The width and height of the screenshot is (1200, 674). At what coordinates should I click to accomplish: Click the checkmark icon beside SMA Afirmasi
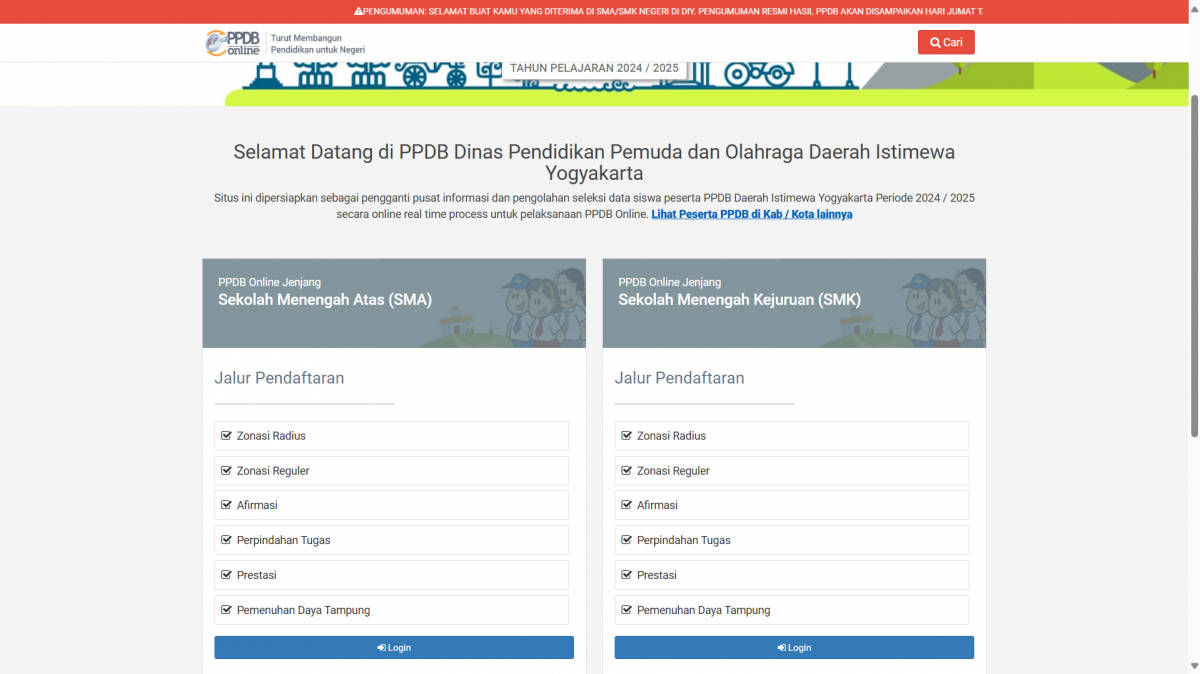point(226,505)
